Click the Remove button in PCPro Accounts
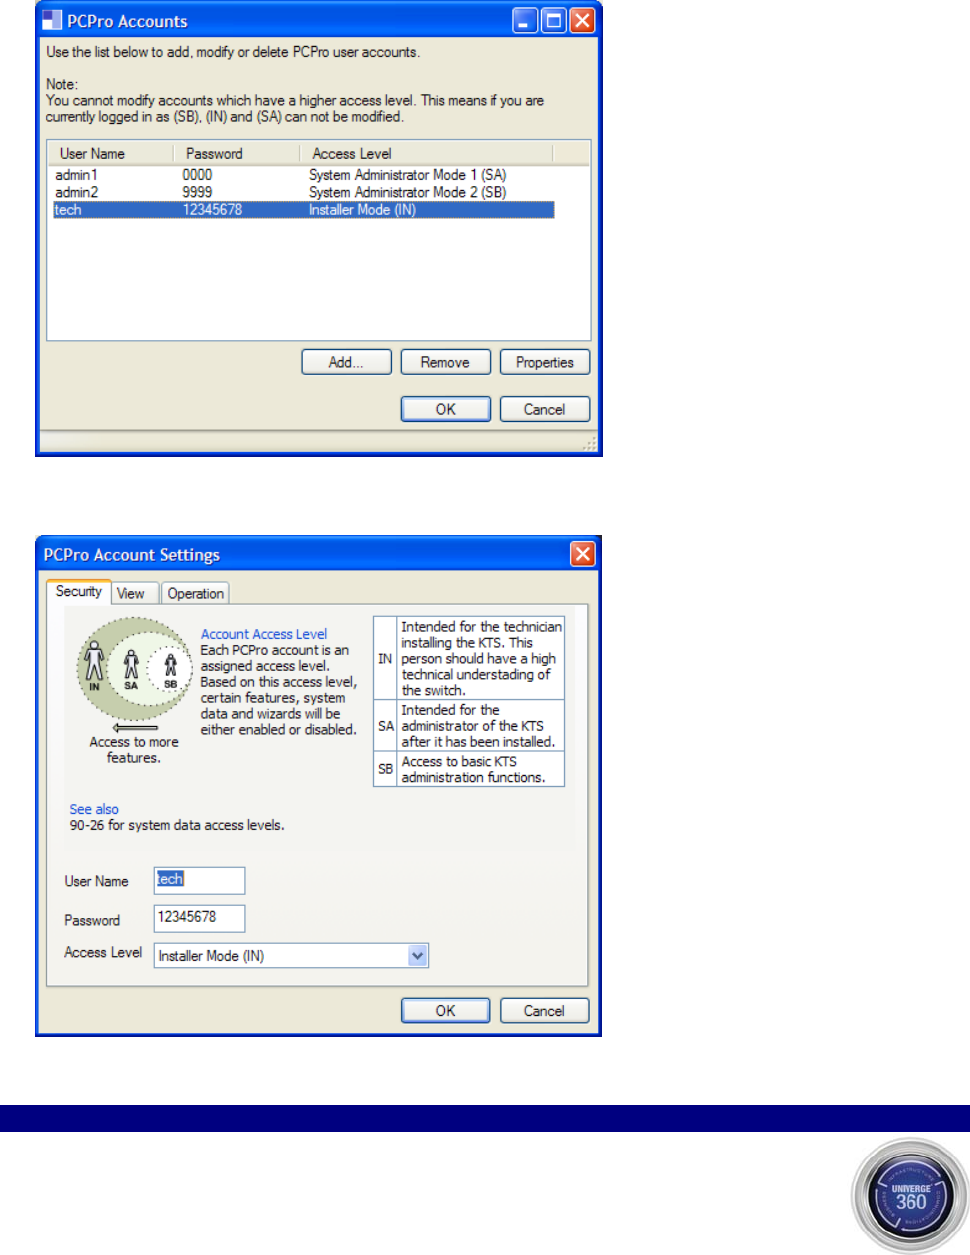This screenshot has height=1255, width=970. pos(445,362)
